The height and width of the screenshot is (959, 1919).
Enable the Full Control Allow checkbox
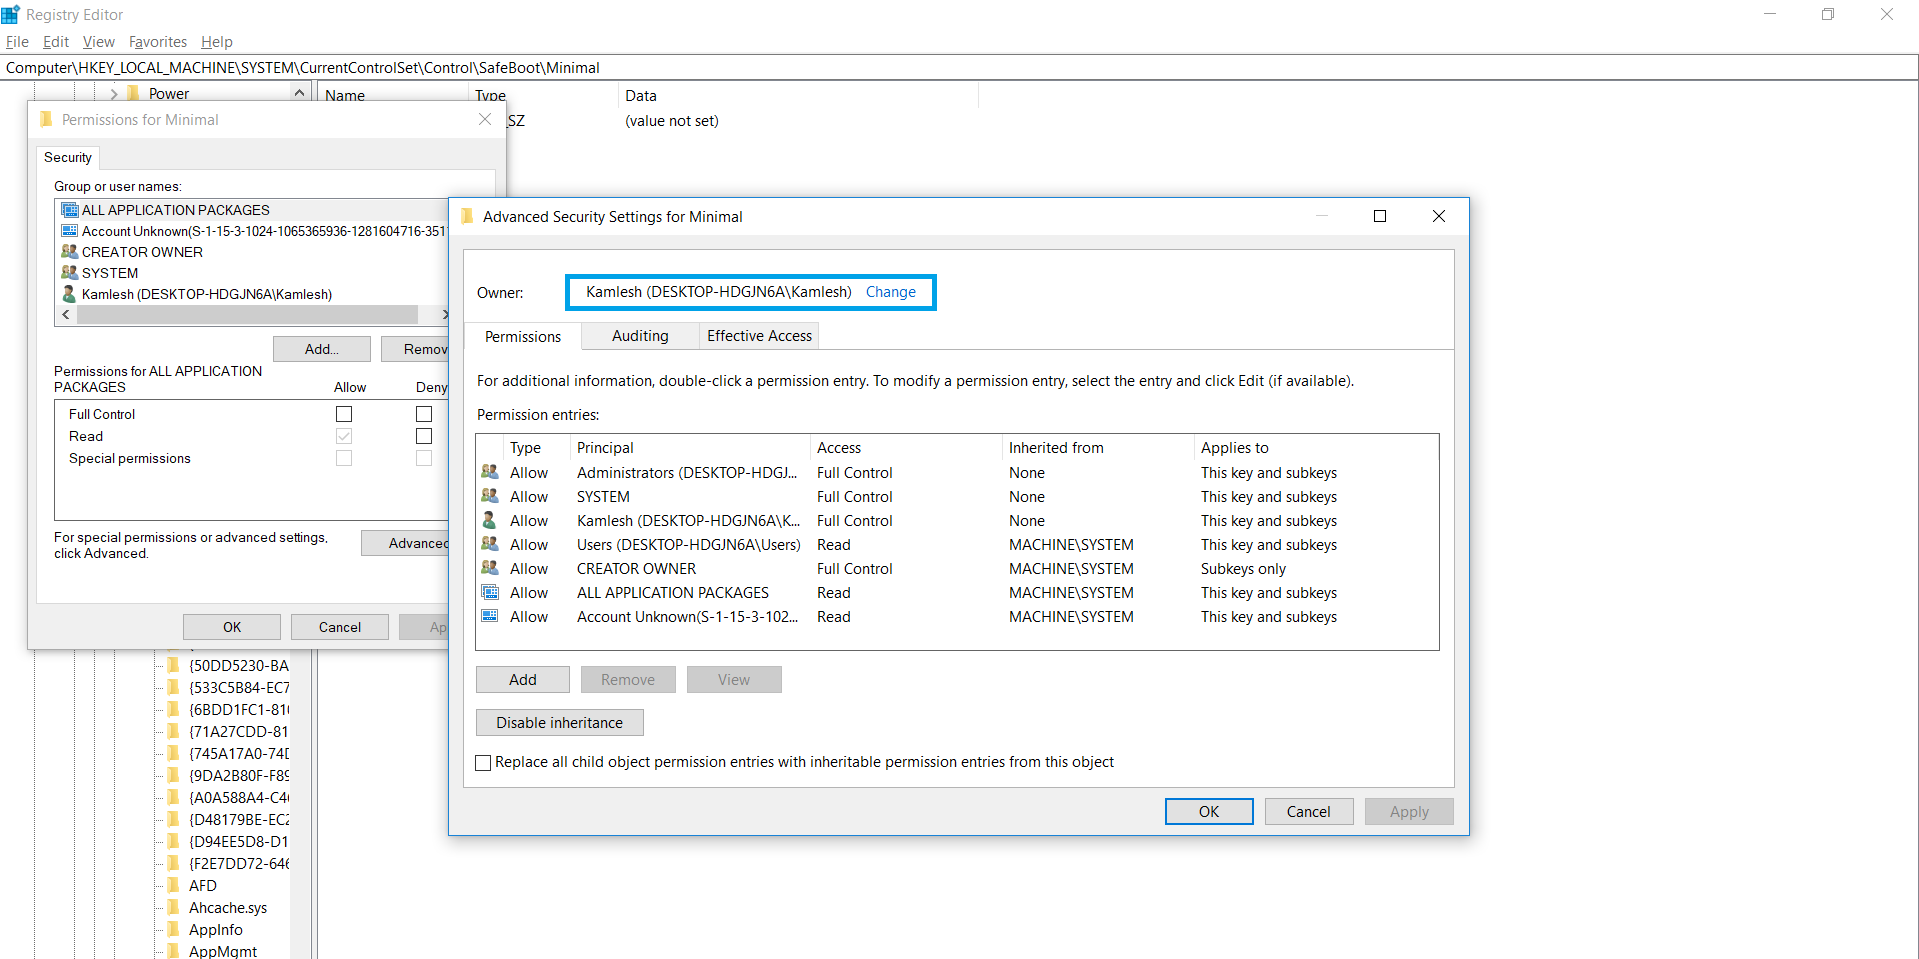[344, 413]
